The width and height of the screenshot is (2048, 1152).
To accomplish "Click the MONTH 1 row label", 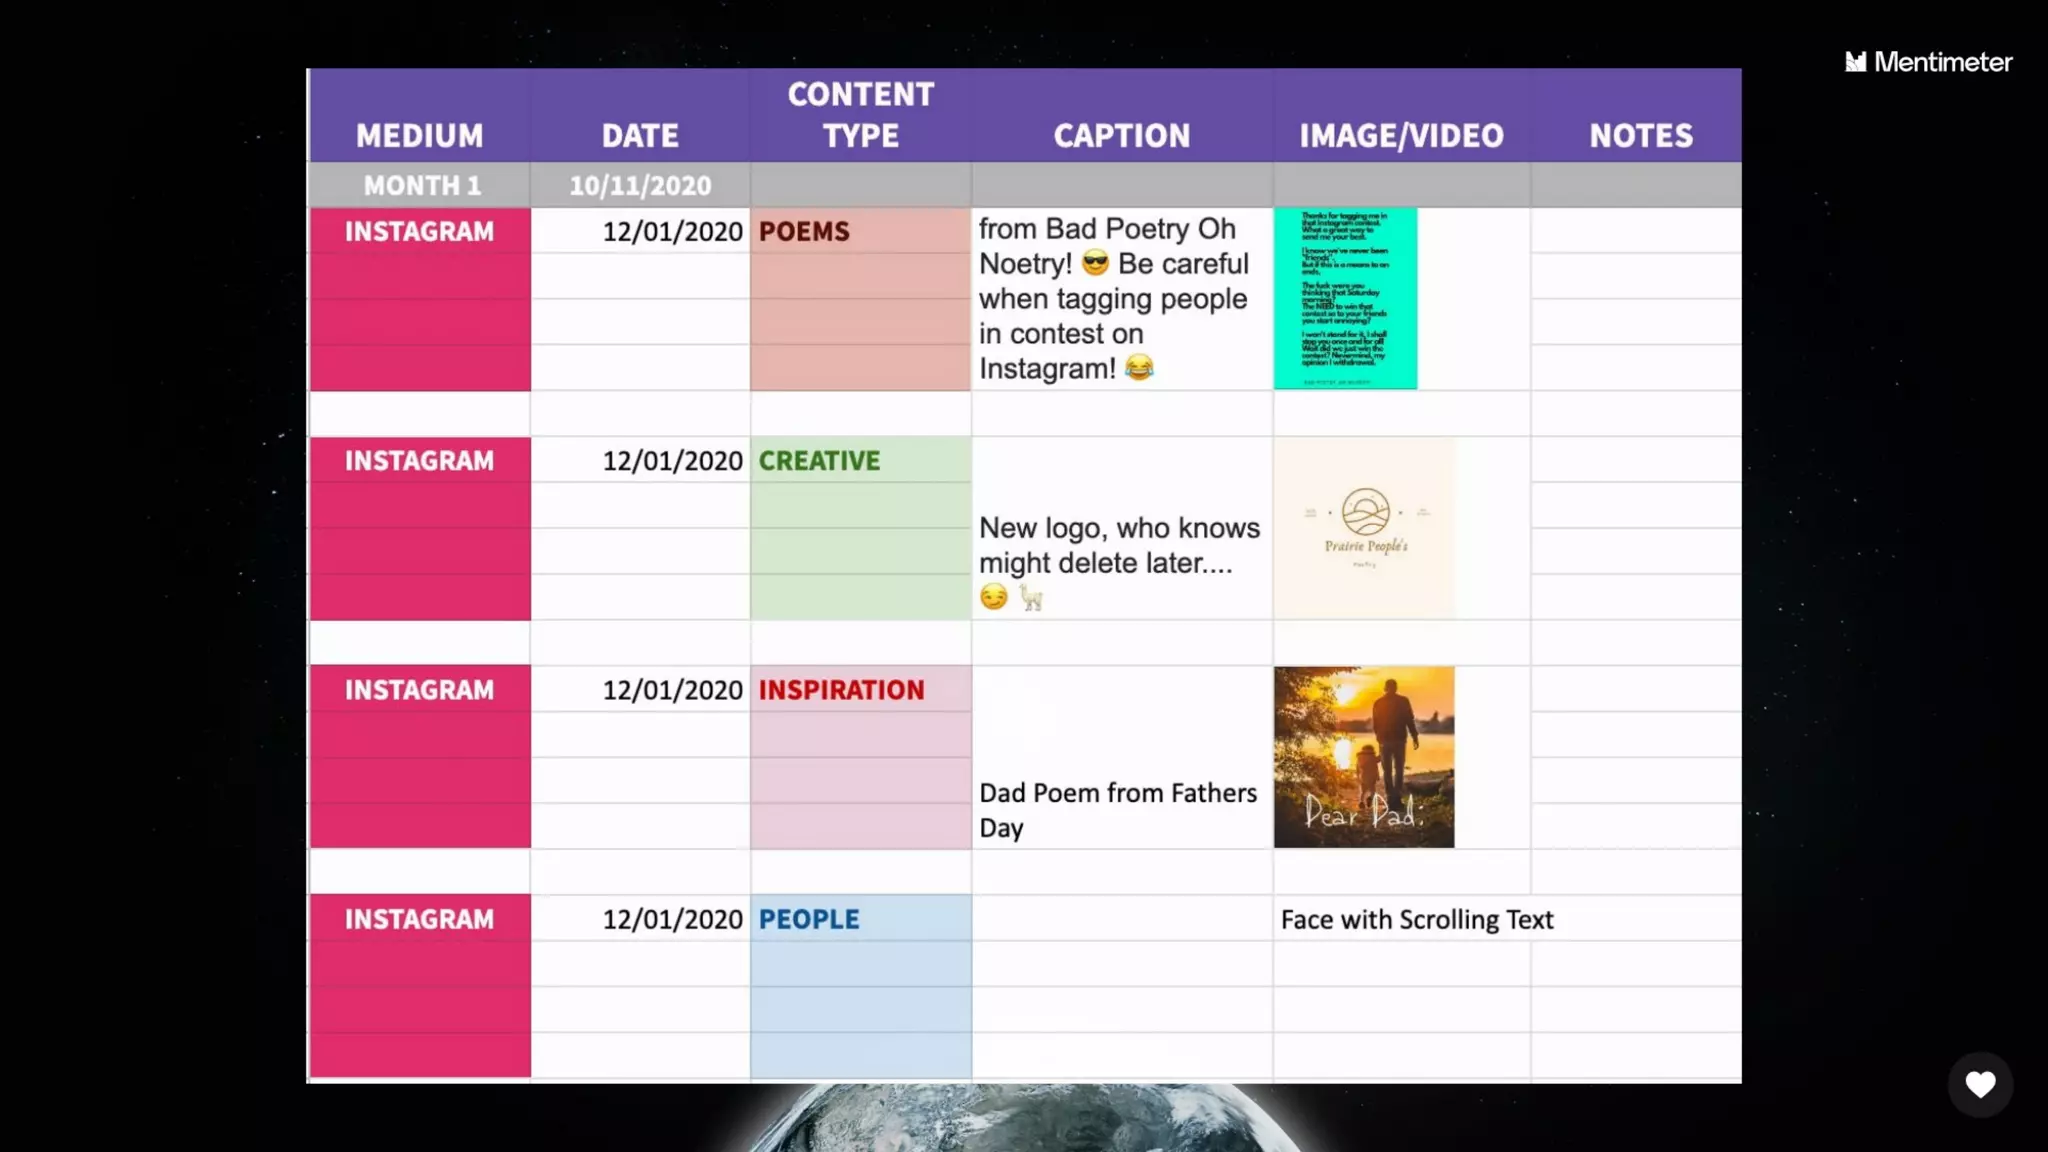I will pyautogui.click(x=422, y=185).
